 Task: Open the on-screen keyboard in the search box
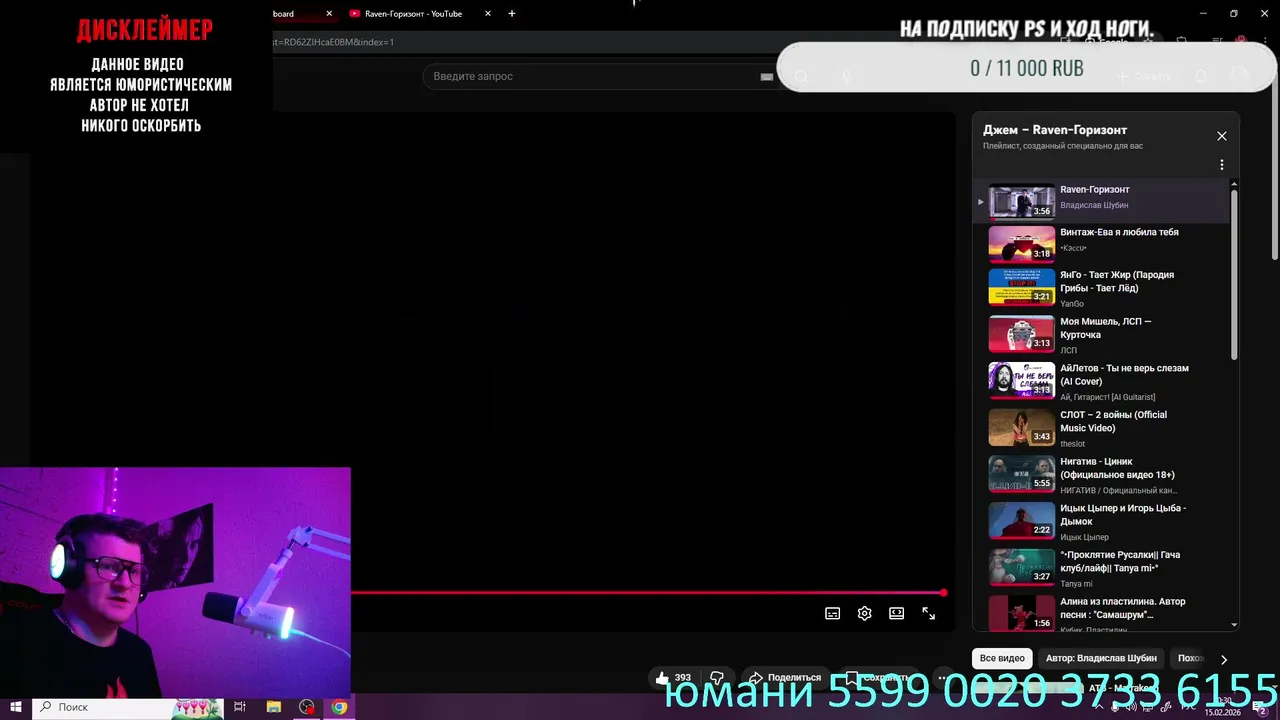tap(767, 77)
